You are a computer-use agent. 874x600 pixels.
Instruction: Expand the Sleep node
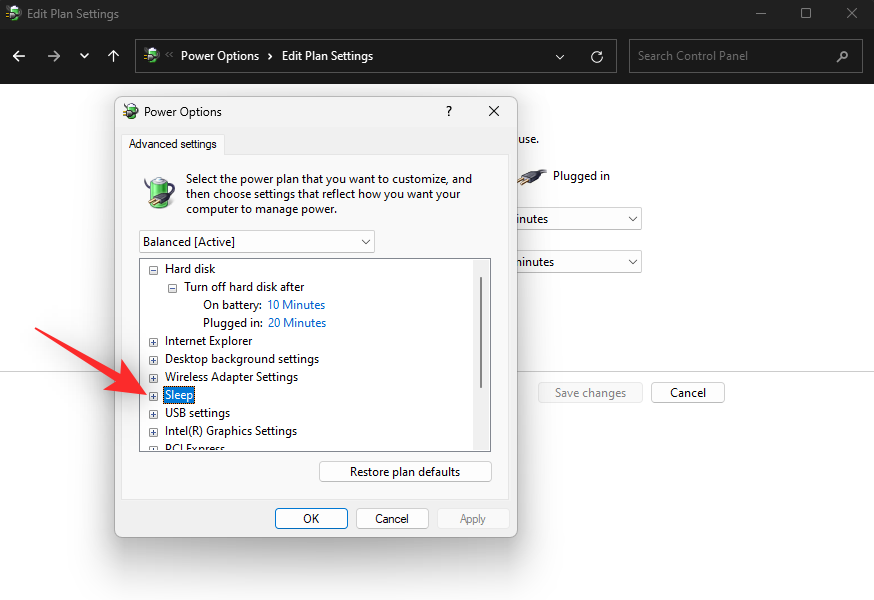(x=153, y=396)
